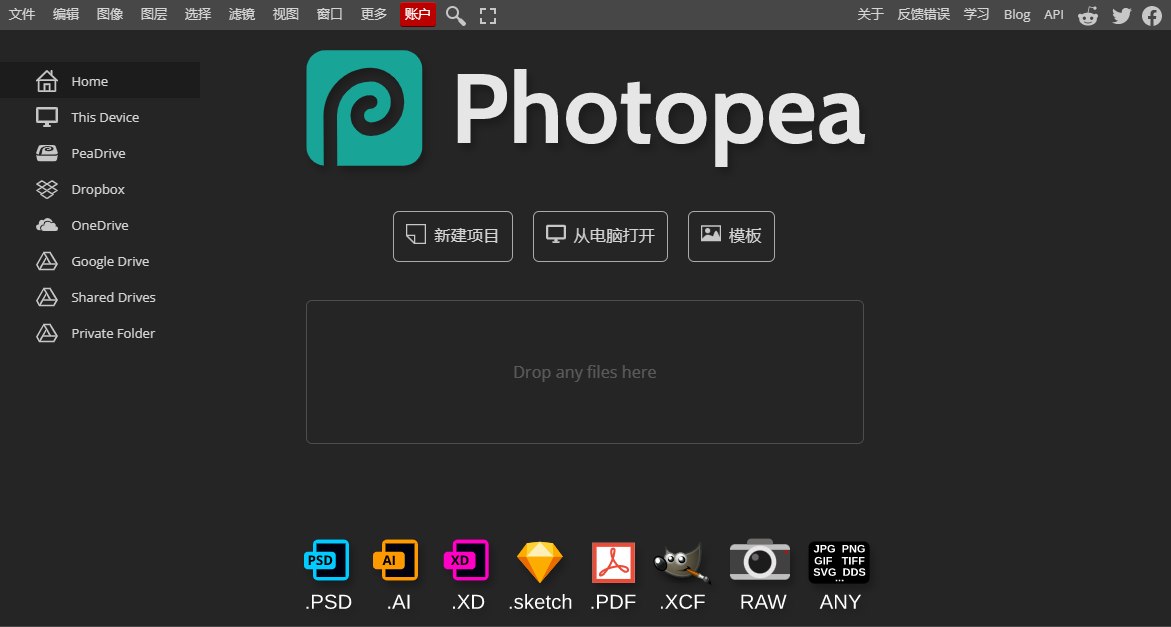
Task: Click the RAW camera icon
Action: click(760, 560)
